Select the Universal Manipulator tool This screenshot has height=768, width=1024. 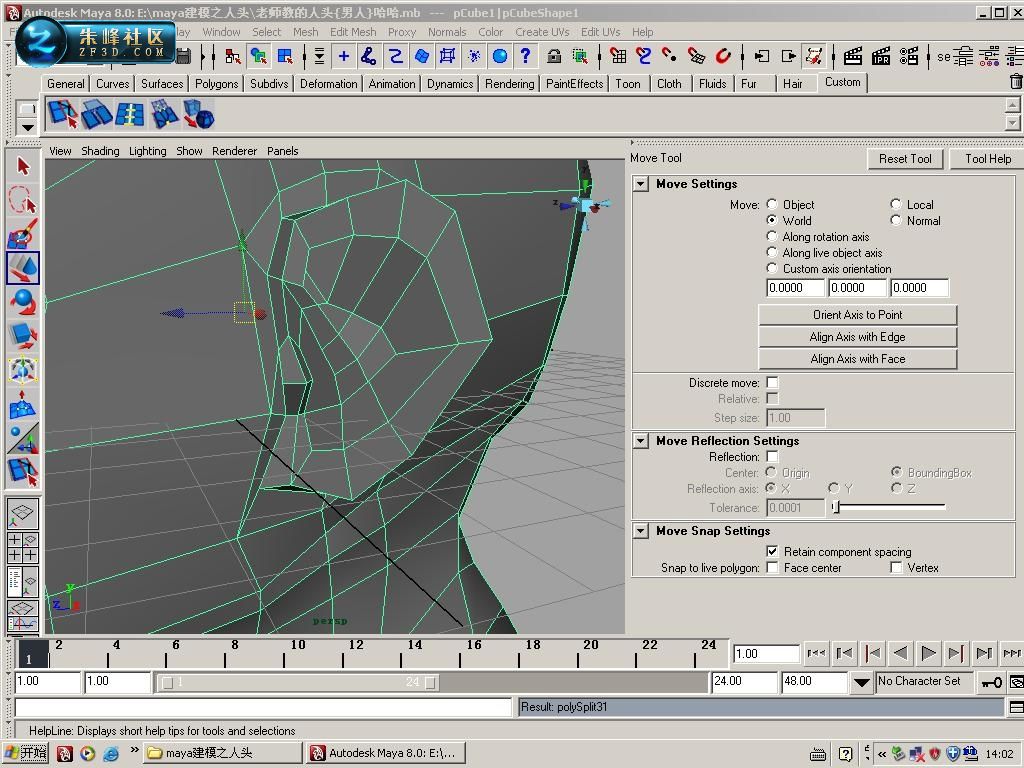tap(23, 370)
